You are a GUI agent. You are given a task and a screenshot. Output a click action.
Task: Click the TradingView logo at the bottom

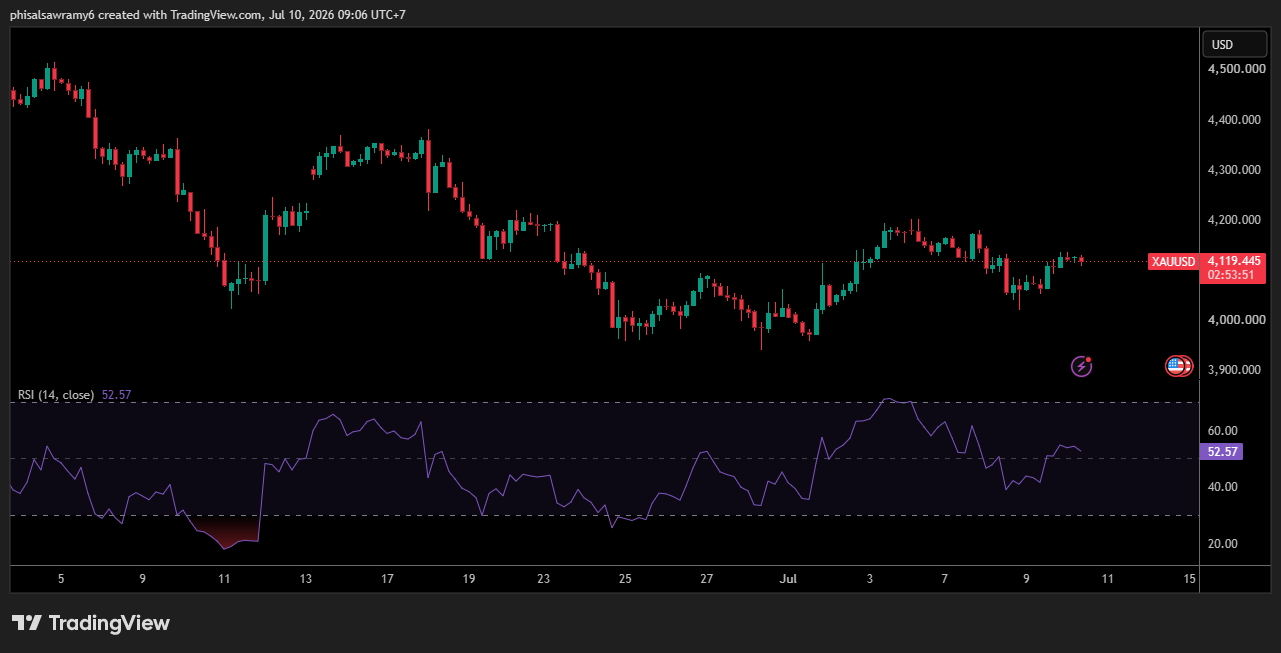pyautogui.click(x=91, y=623)
